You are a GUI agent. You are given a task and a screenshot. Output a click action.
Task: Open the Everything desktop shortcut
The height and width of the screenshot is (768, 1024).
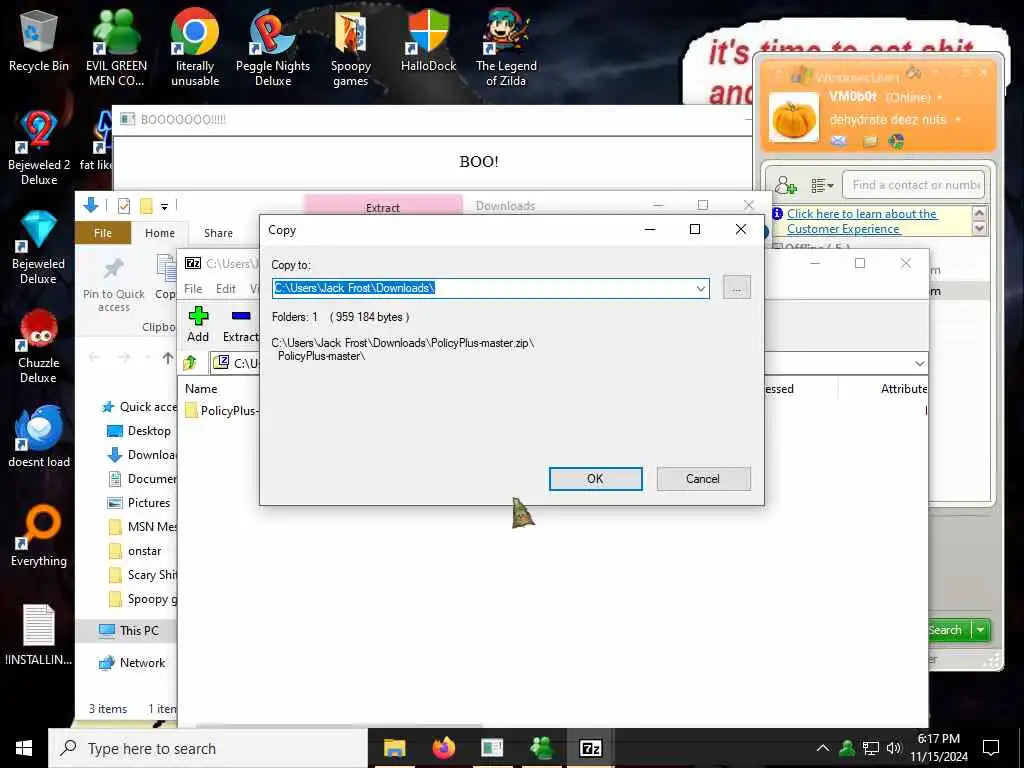(39, 536)
